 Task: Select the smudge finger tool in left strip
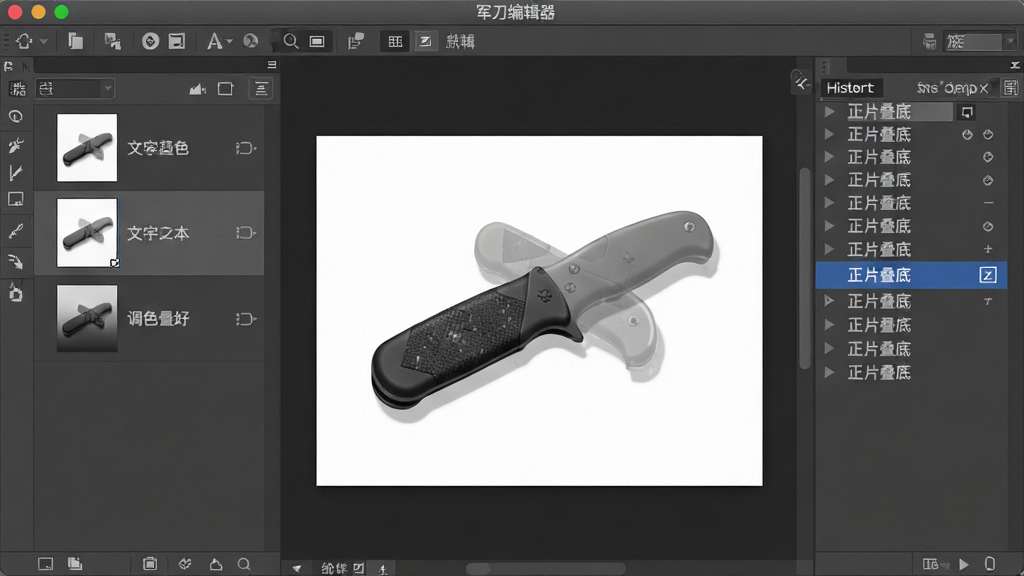click(16, 261)
